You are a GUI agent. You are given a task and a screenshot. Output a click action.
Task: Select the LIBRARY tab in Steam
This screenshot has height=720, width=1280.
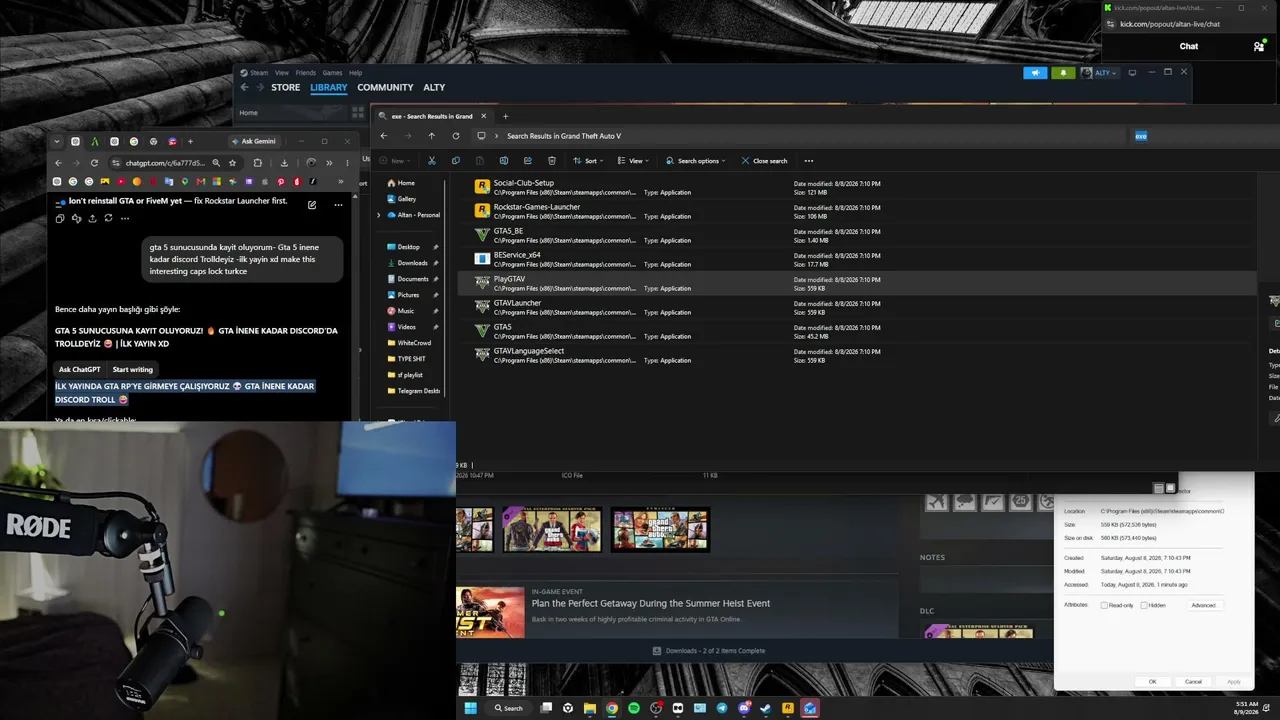[328, 88]
